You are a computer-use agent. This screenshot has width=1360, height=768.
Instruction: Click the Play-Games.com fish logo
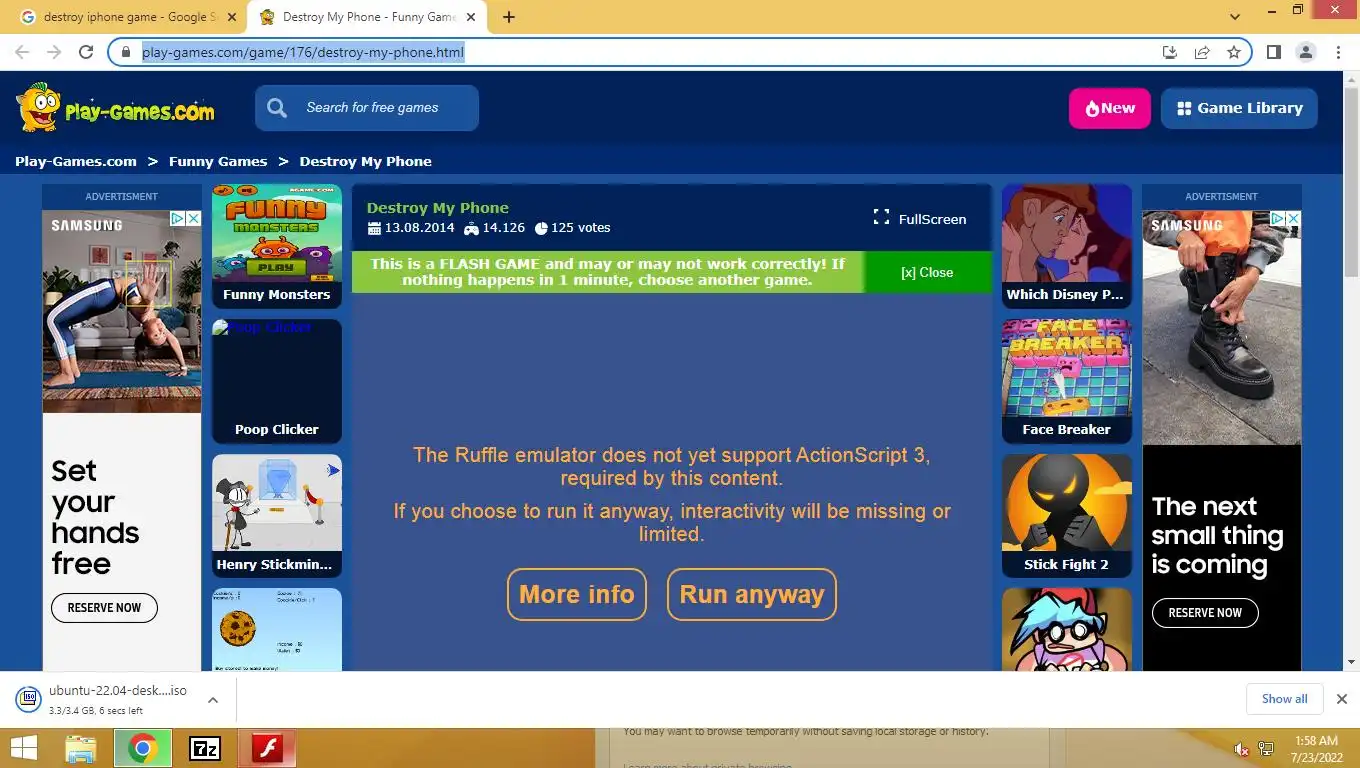tap(115, 108)
